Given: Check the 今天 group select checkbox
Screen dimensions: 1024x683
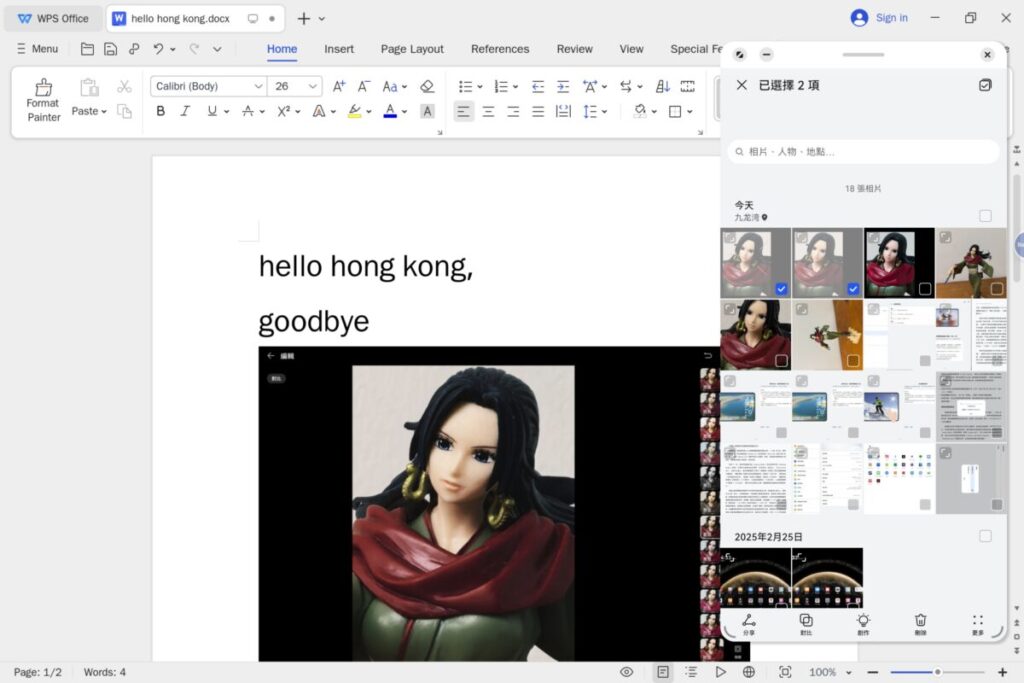Looking at the screenshot, I should (x=985, y=215).
